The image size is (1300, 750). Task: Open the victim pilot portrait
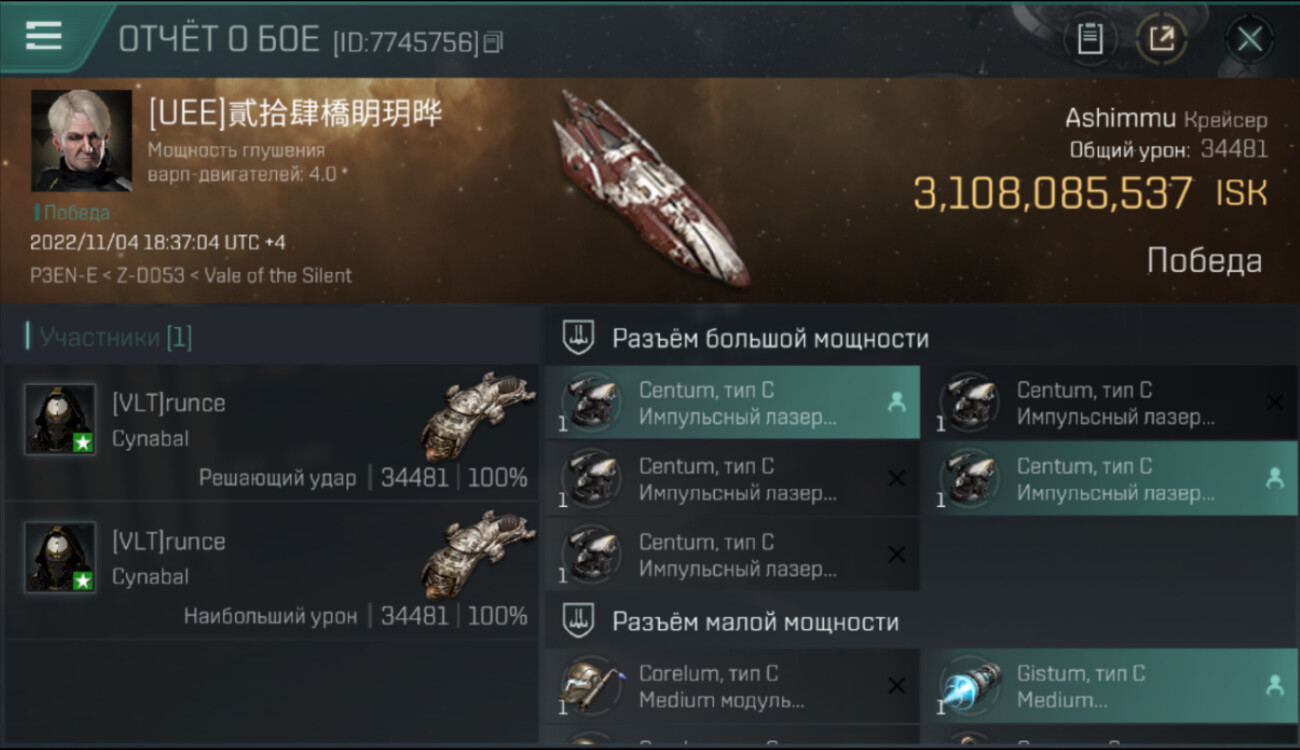(81, 141)
